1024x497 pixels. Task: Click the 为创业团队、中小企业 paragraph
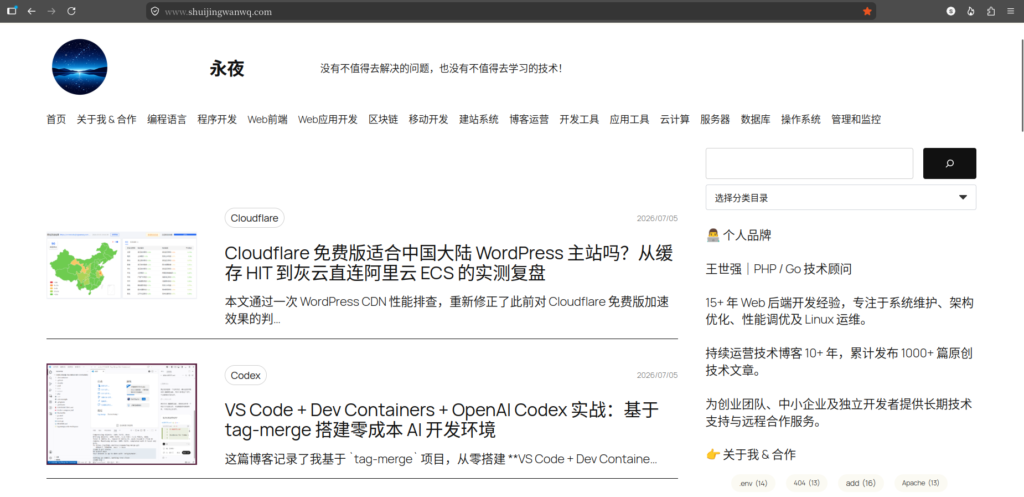[839, 413]
